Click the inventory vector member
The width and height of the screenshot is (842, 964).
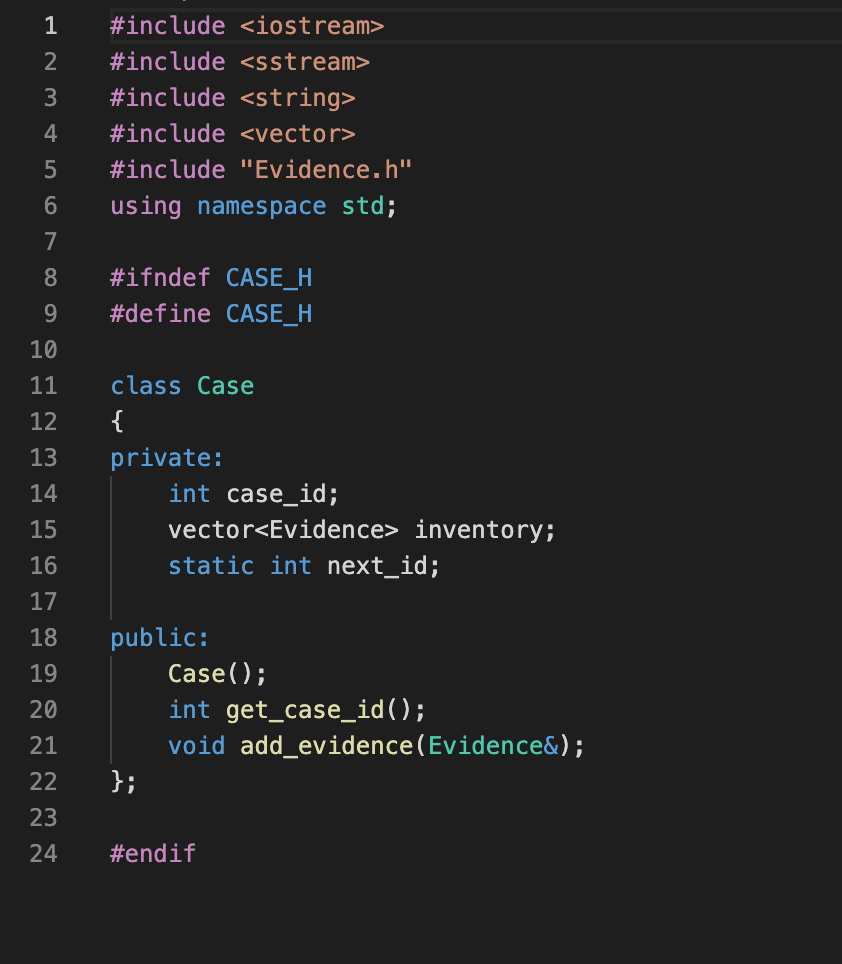[478, 530]
